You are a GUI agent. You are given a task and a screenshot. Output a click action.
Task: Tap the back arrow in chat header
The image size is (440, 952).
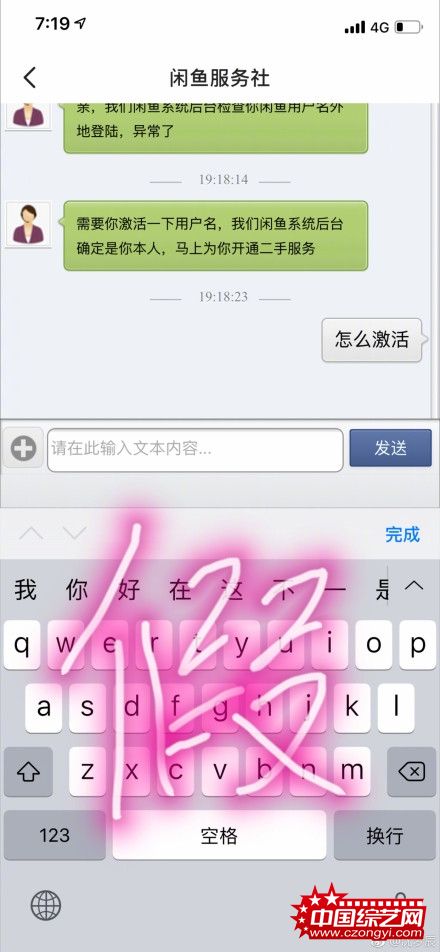pyautogui.click(x=30, y=78)
